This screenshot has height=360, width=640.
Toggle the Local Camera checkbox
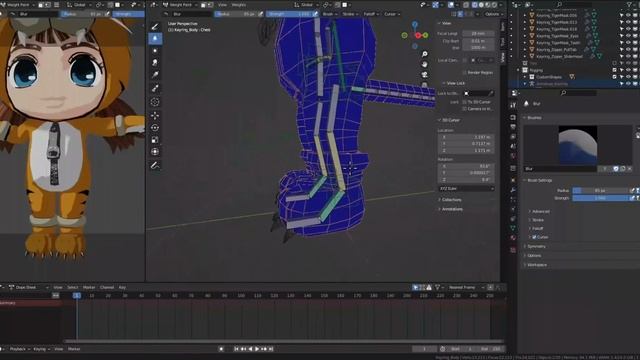coord(464,60)
